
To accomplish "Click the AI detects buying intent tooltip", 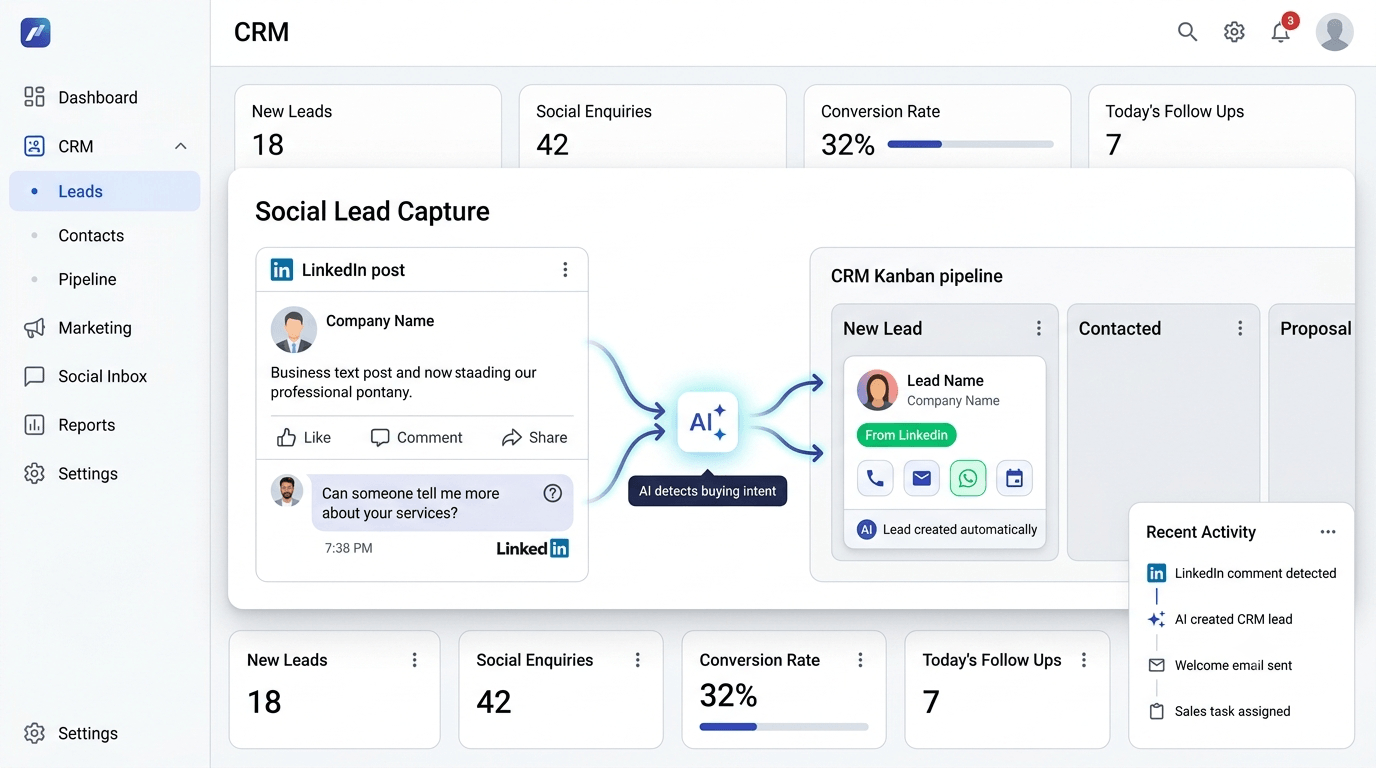I will pos(707,491).
